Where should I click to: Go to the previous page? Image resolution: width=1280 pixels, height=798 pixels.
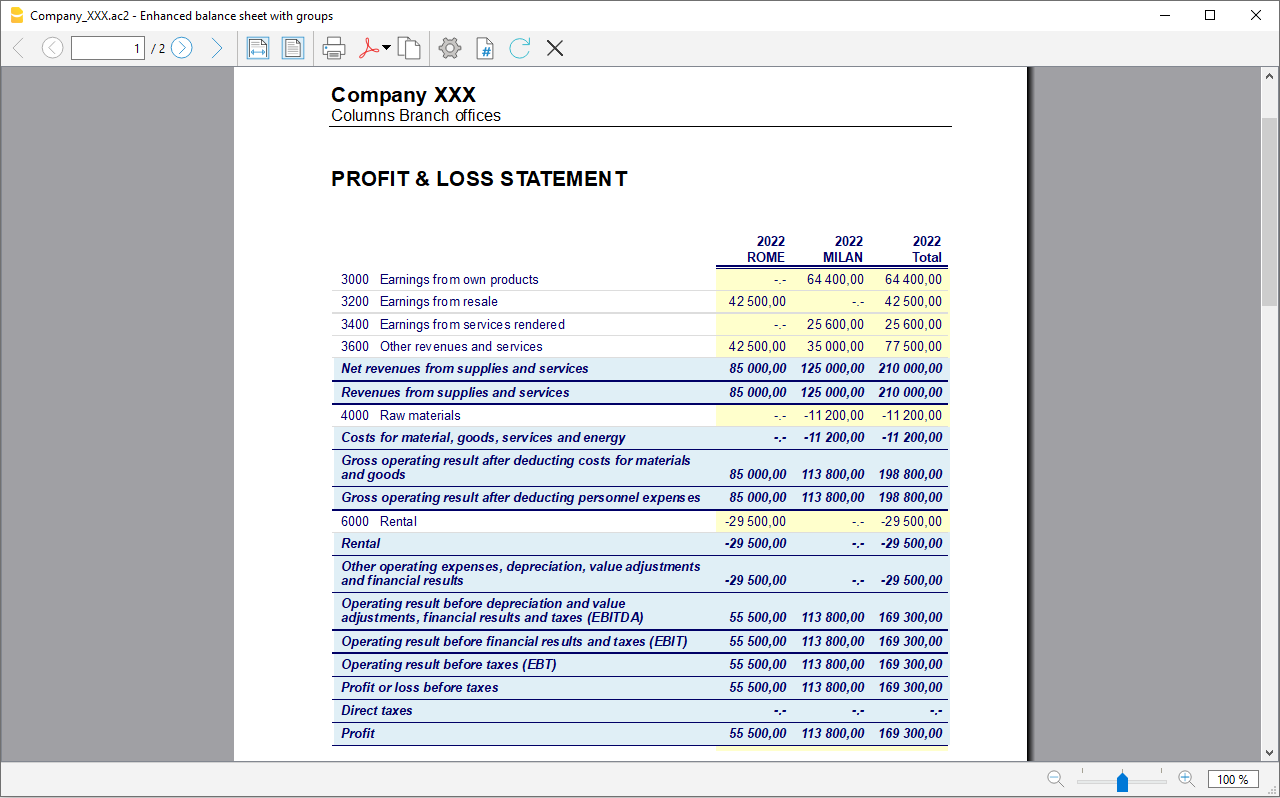pos(51,47)
